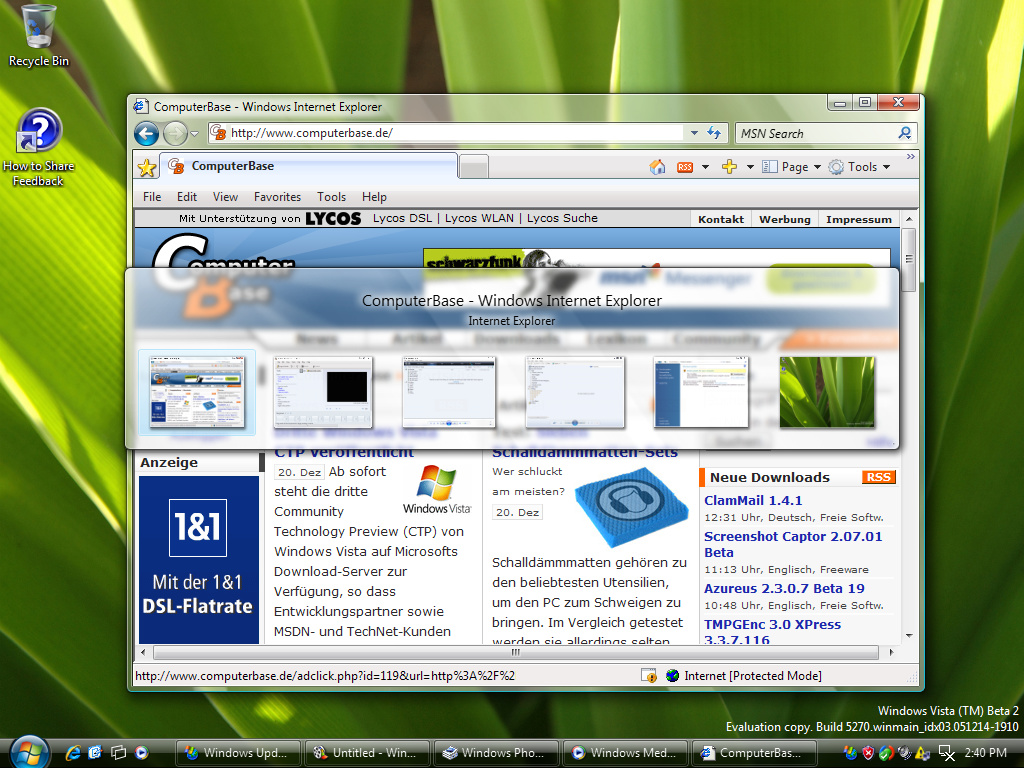Open the Werbung page link
The height and width of the screenshot is (768, 1024).
coord(785,219)
